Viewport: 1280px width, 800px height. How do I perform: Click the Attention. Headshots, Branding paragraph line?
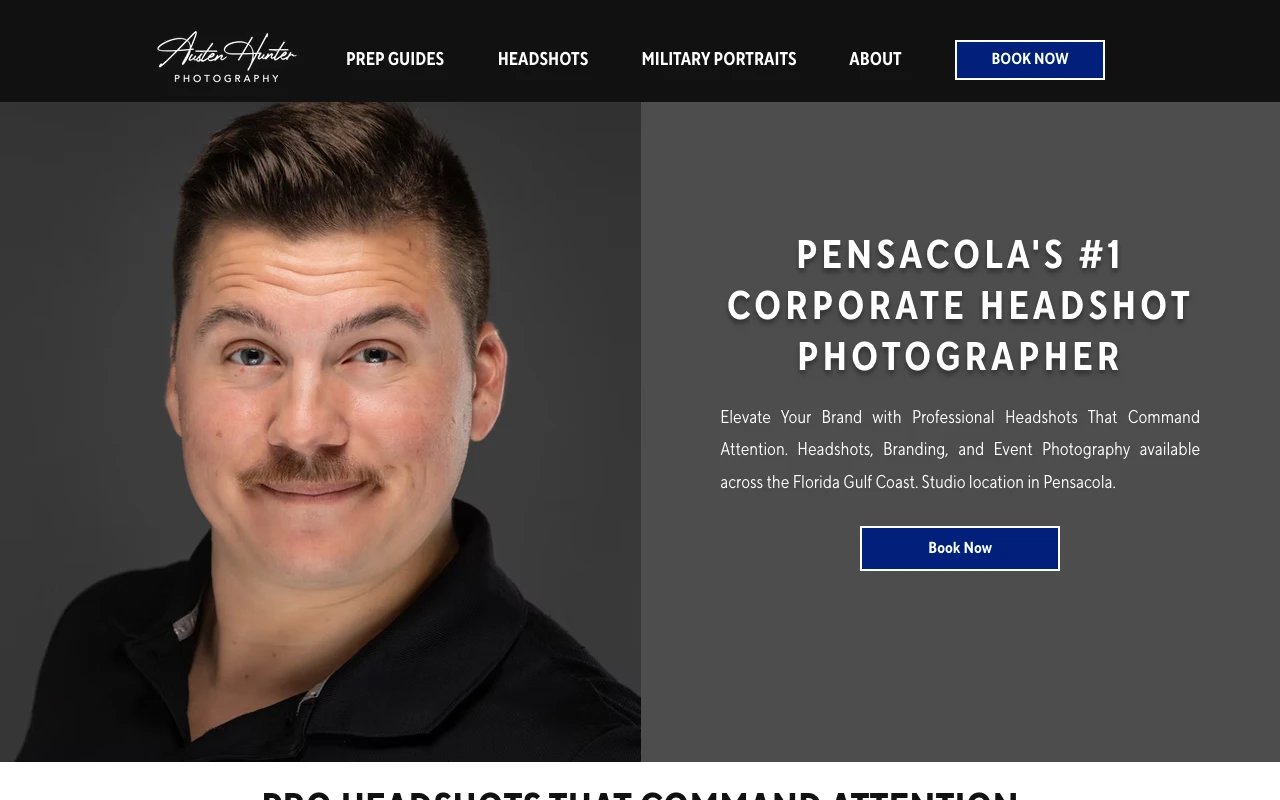pos(960,450)
